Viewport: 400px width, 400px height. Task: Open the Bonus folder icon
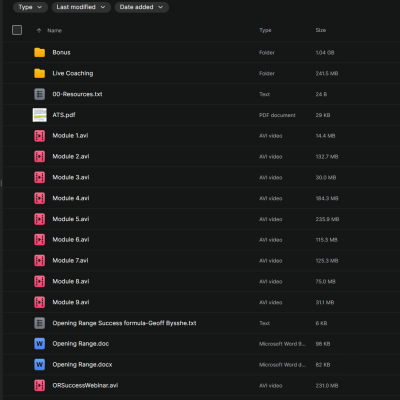[40, 52]
